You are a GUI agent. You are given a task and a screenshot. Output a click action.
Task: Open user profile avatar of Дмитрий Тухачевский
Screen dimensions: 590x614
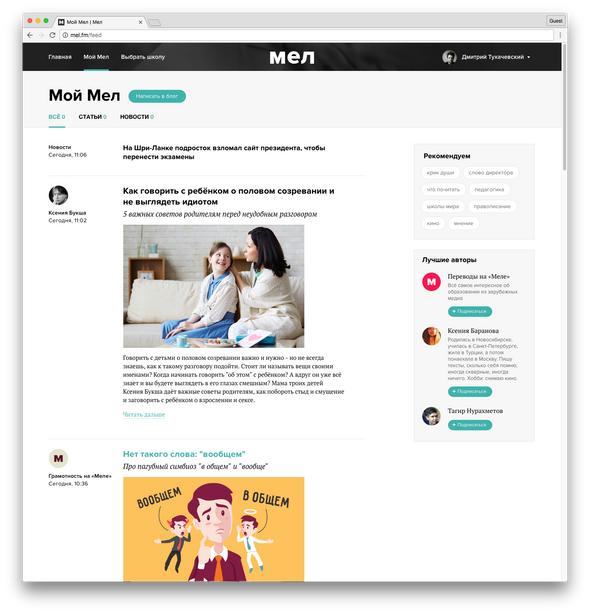pyautogui.click(x=449, y=57)
